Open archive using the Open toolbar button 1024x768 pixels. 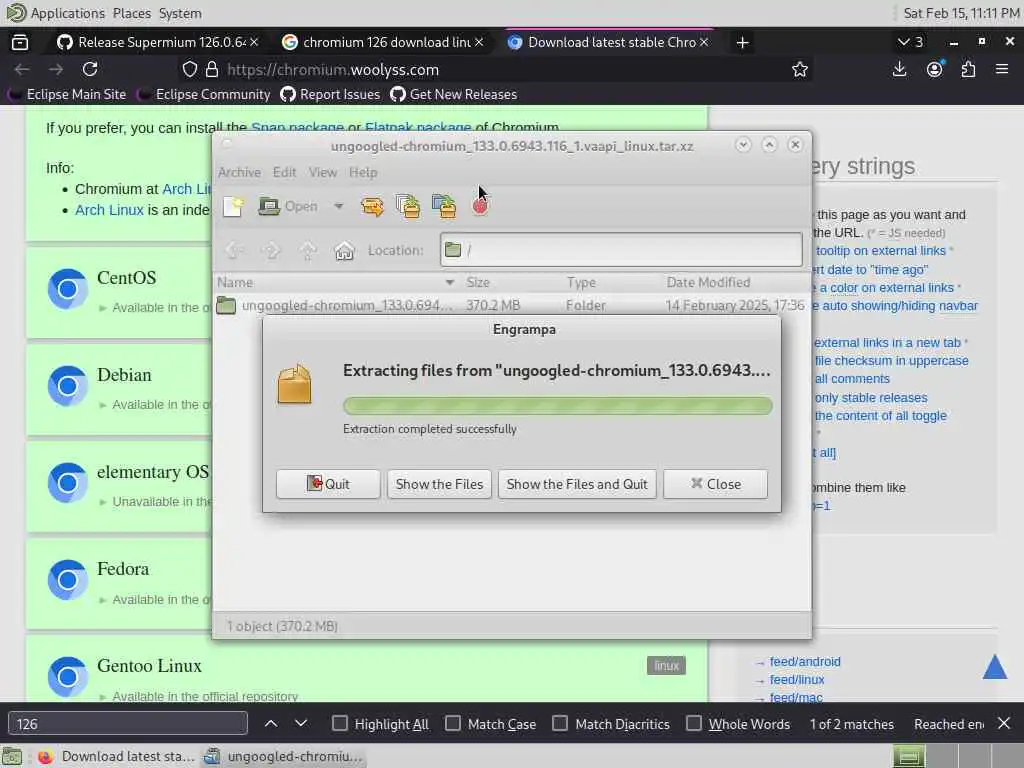[x=288, y=206]
